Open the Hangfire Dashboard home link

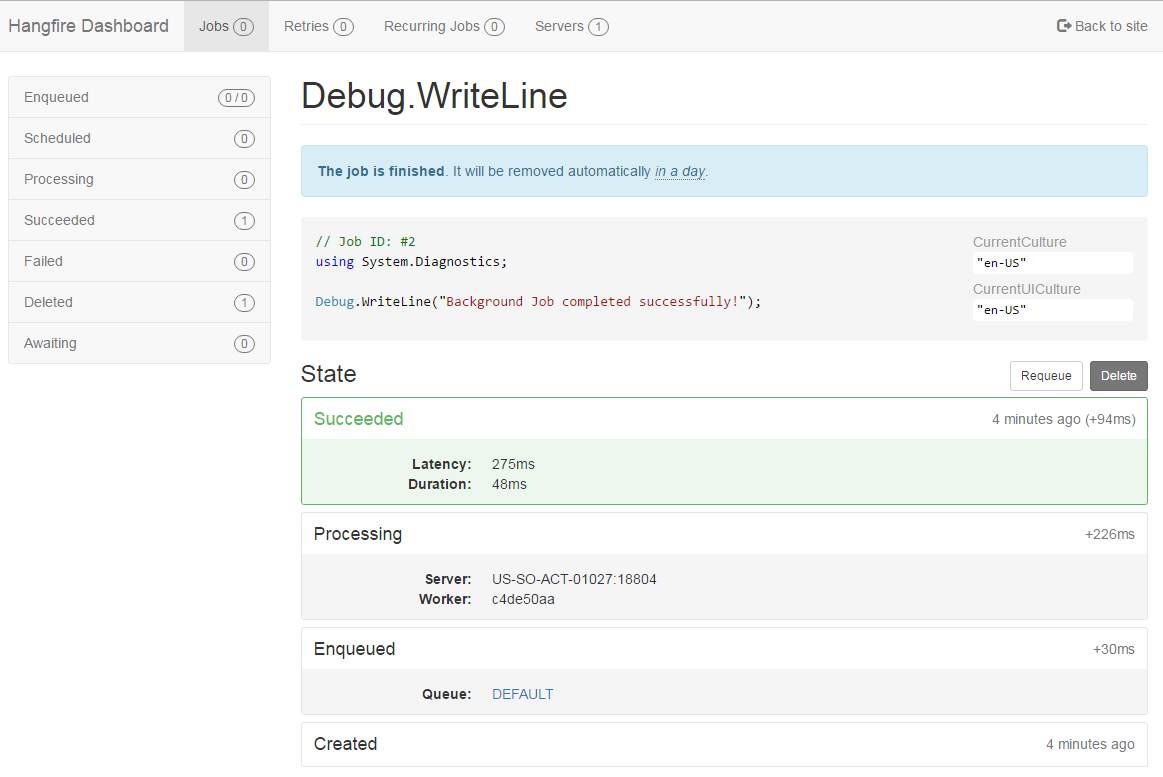(88, 26)
